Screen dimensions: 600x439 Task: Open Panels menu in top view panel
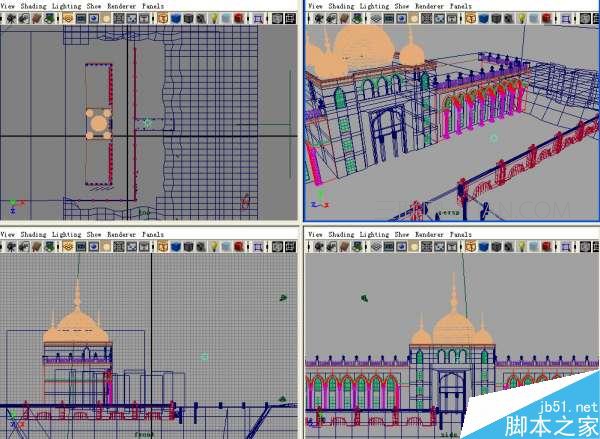(x=153, y=6)
